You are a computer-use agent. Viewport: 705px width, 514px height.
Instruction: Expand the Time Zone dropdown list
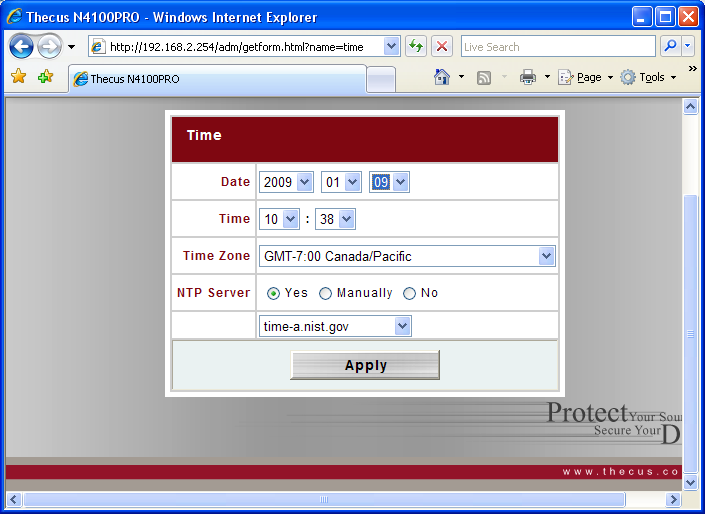tap(546, 256)
